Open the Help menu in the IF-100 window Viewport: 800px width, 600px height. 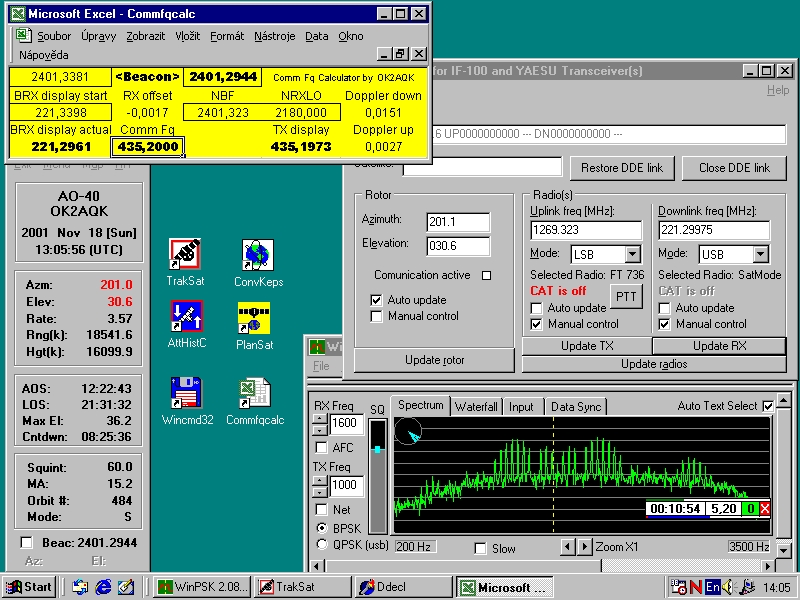778,90
